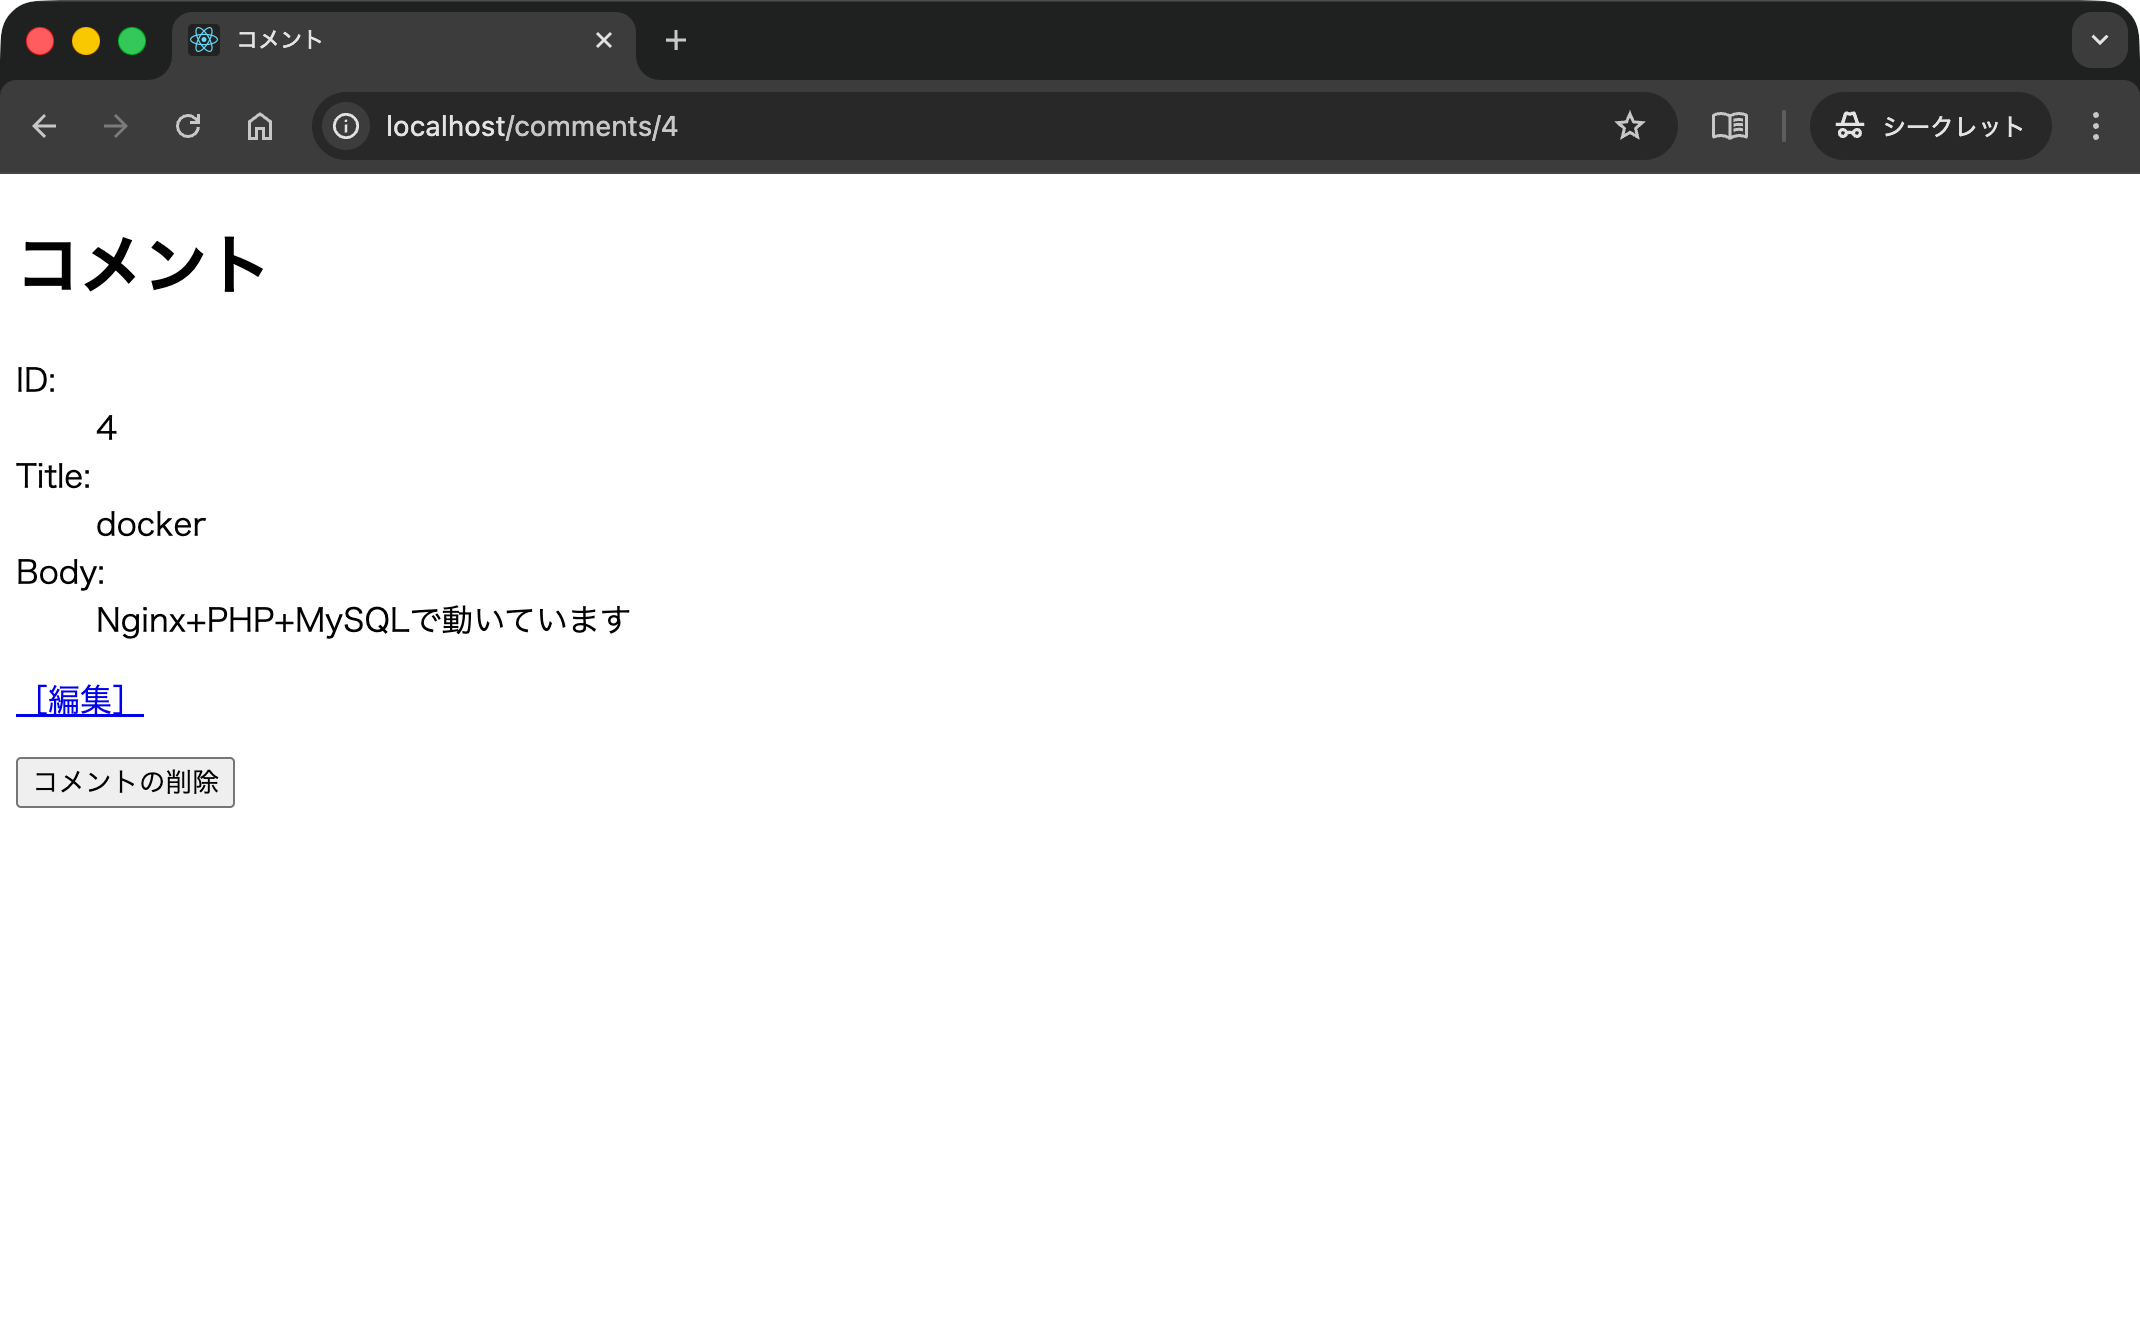Viewport: 2140px width, 1328px height.
Task: Click the yellow minimize traffic light
Action: tap(86, 40)
